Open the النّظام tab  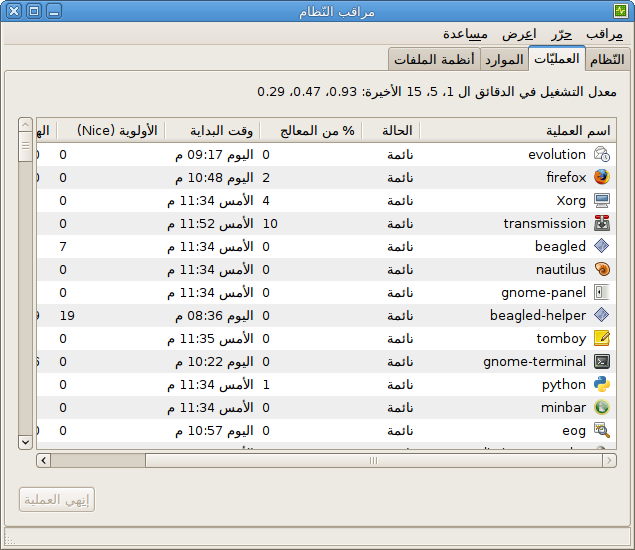point(607,59)
